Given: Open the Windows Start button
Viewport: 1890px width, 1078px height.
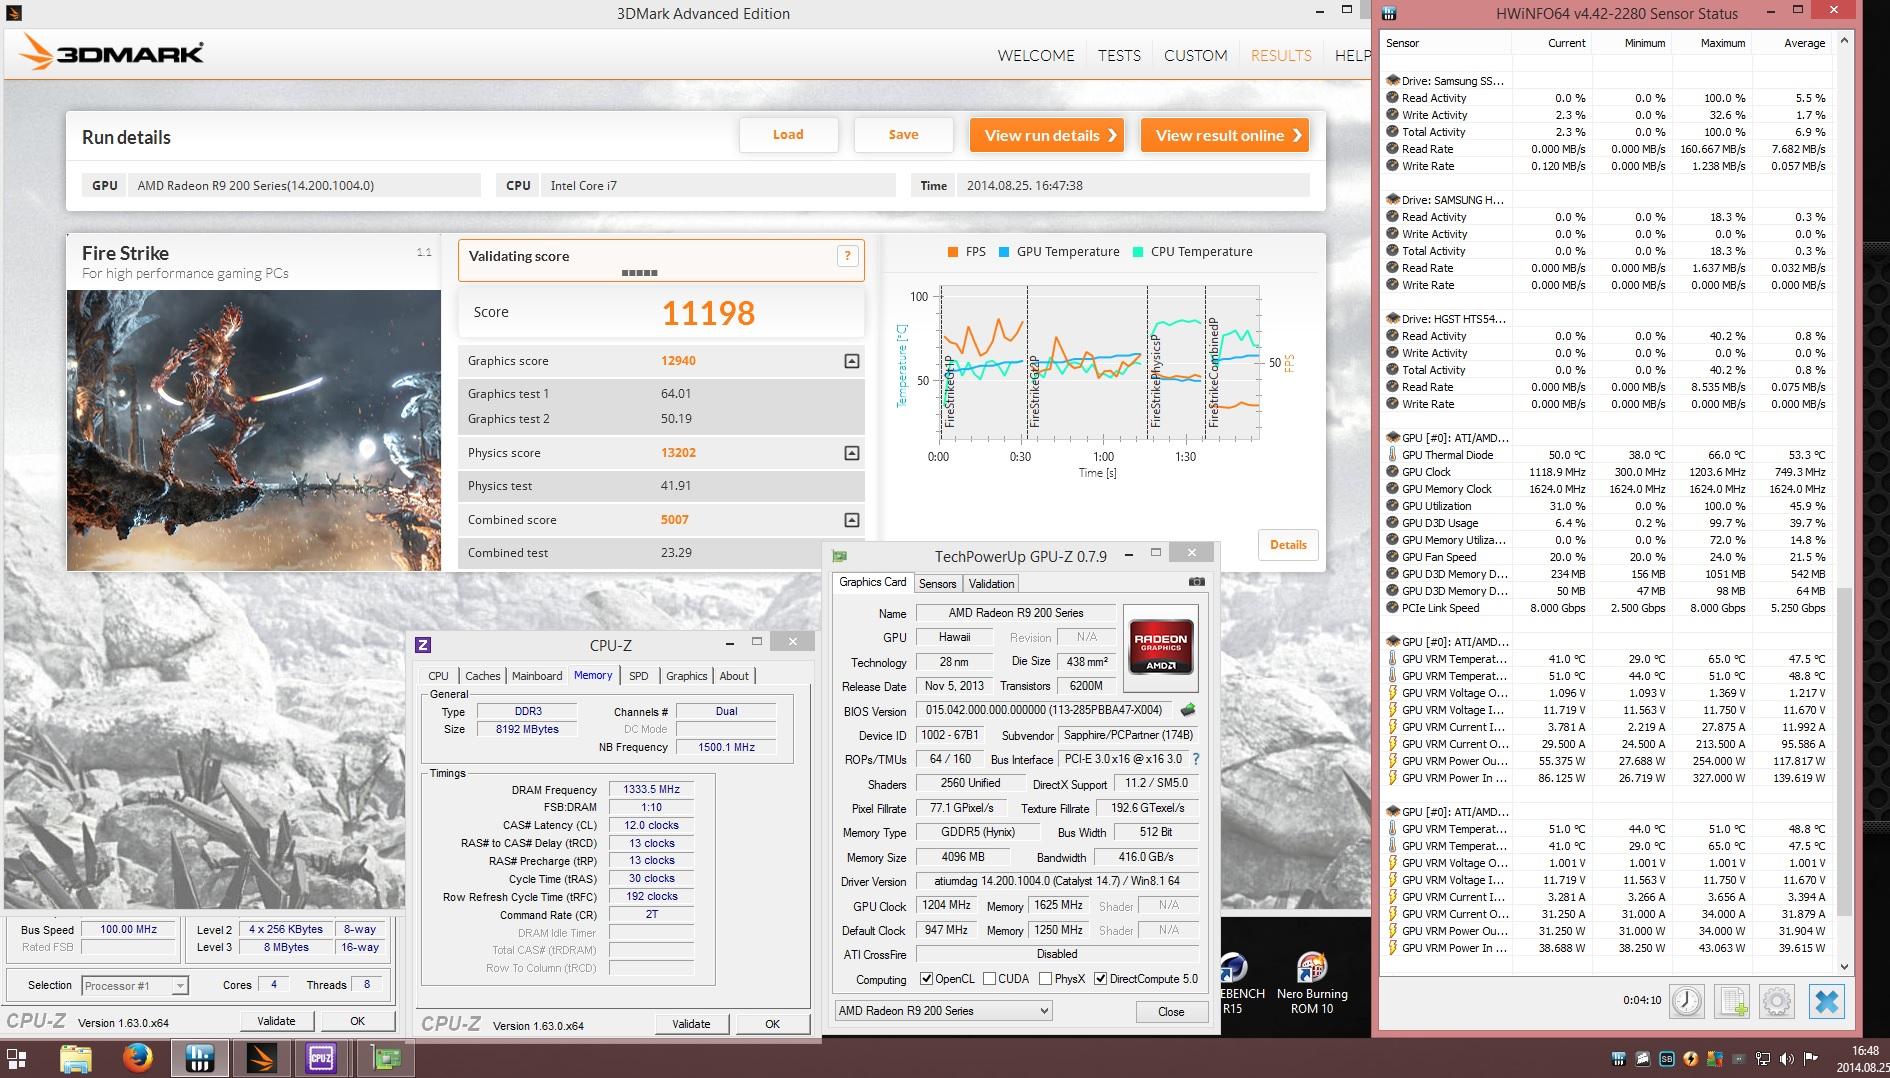Looking at the screenshot, I should click(17, 1058).
